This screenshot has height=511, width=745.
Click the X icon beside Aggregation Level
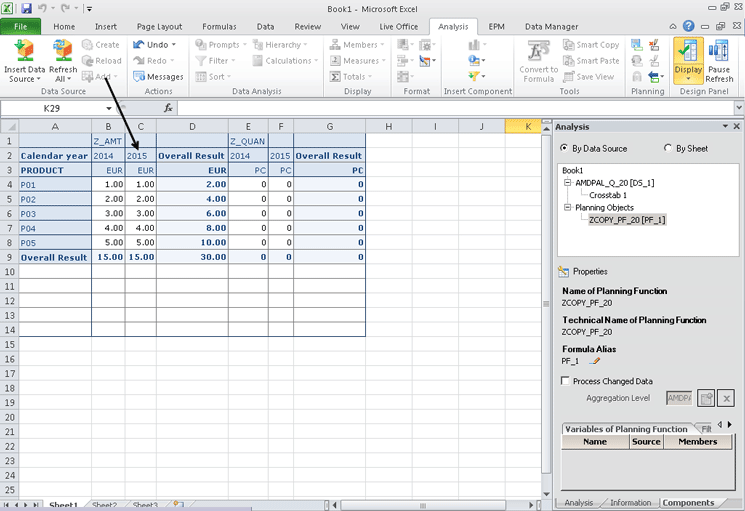tap(727, 398)
